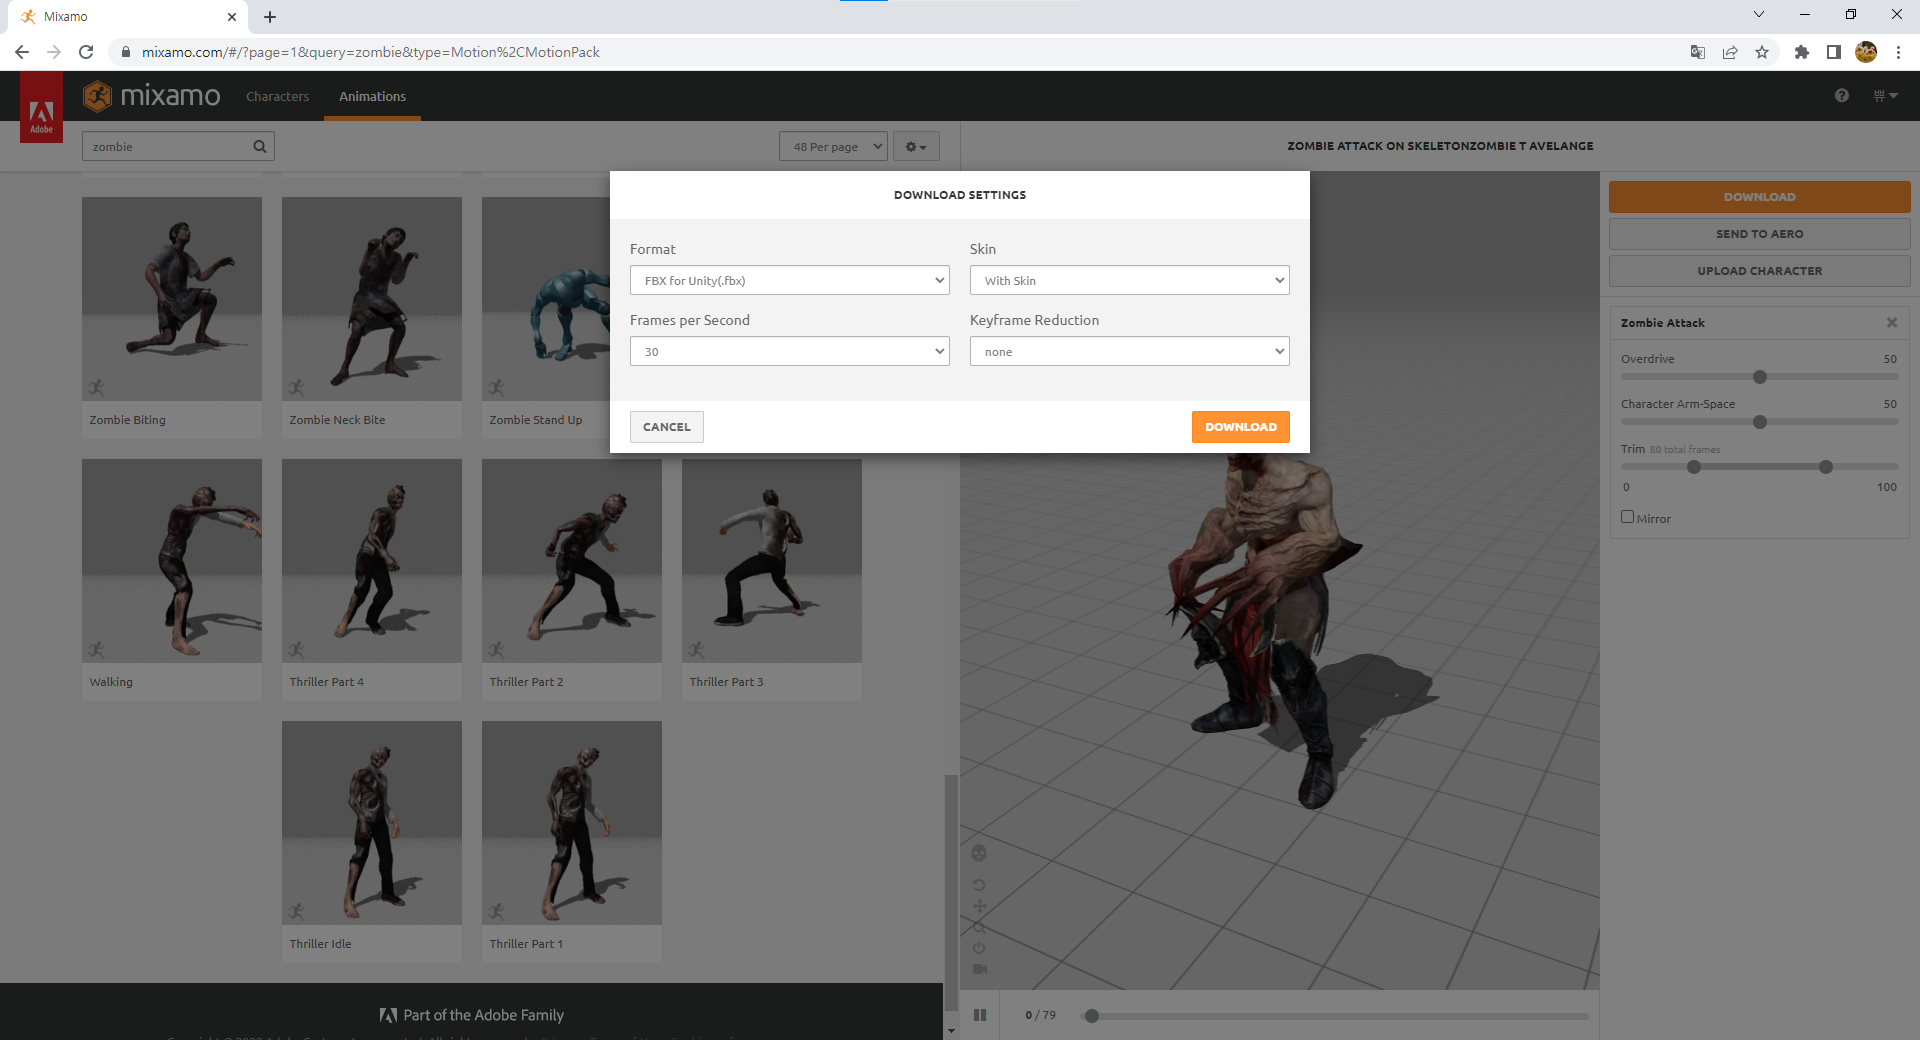This screenshot has height=1040, width=1920.
Task: Toggle the skeleton view skull icon
Action: tap(979, 853)
